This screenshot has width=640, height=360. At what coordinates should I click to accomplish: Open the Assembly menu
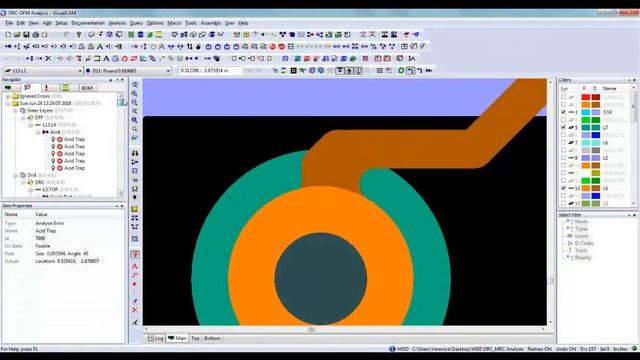point(211,23)
